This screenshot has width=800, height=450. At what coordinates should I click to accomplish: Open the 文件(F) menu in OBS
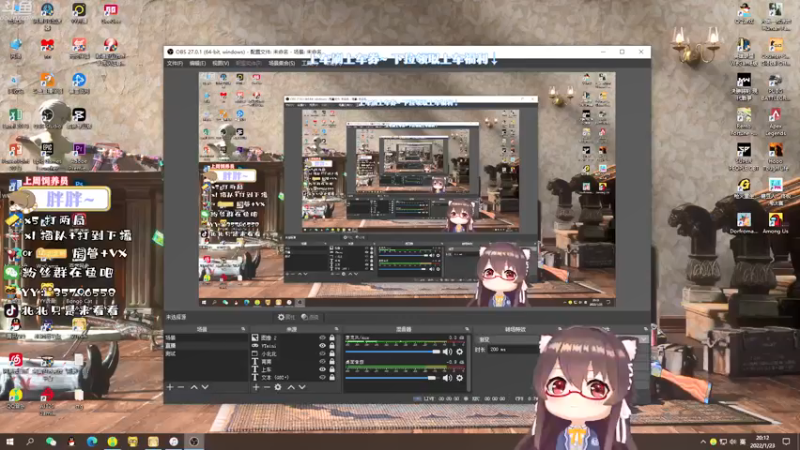point(174,63)
